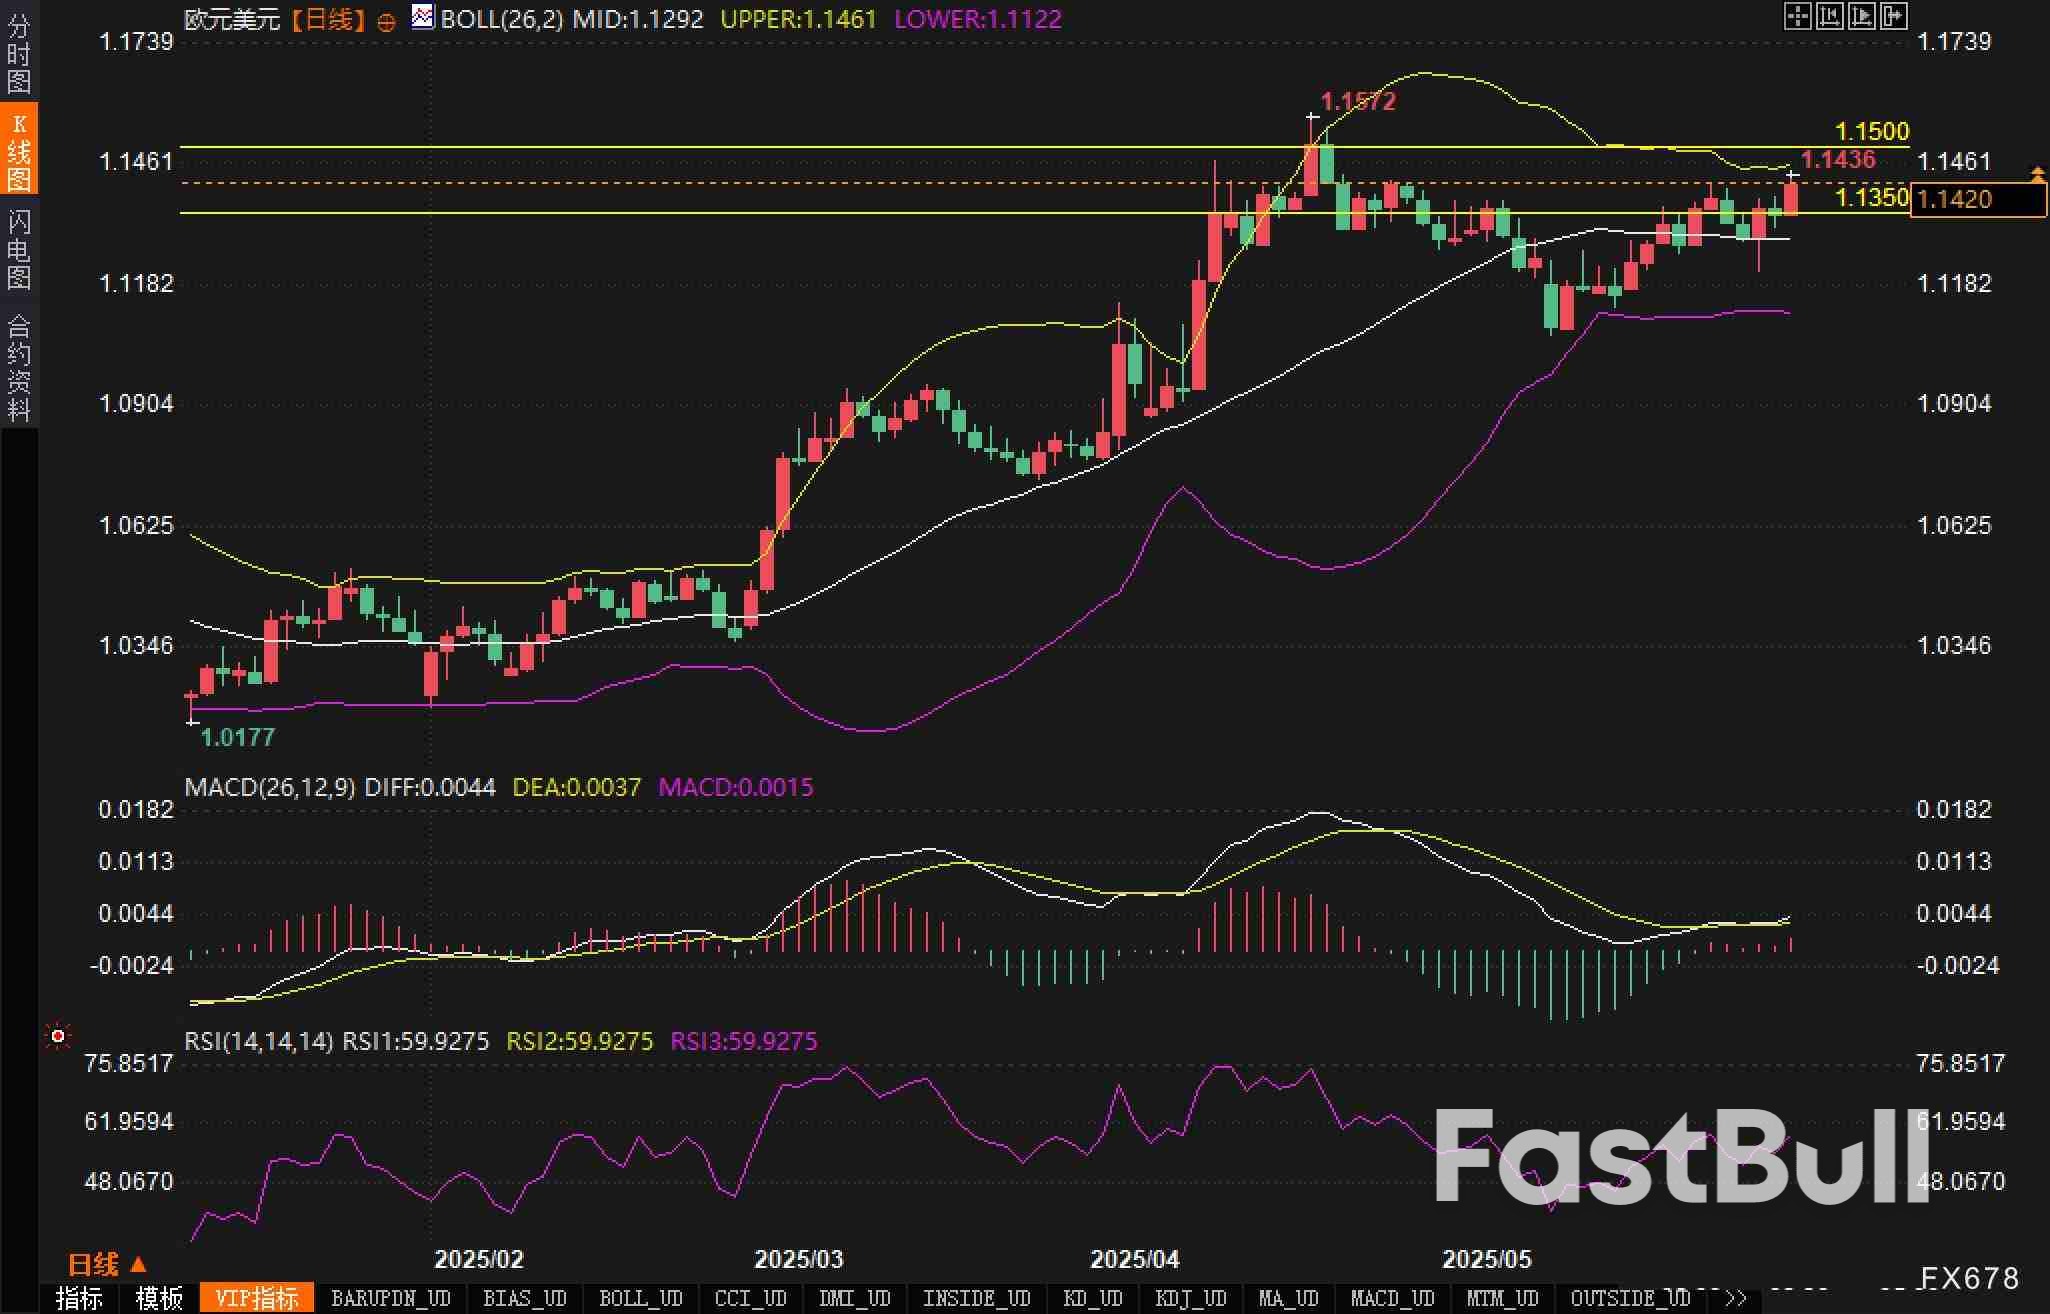Open 合约资料 contract info in sidebar
This screenshot has height=1314, width=2050.
point(18,367)
